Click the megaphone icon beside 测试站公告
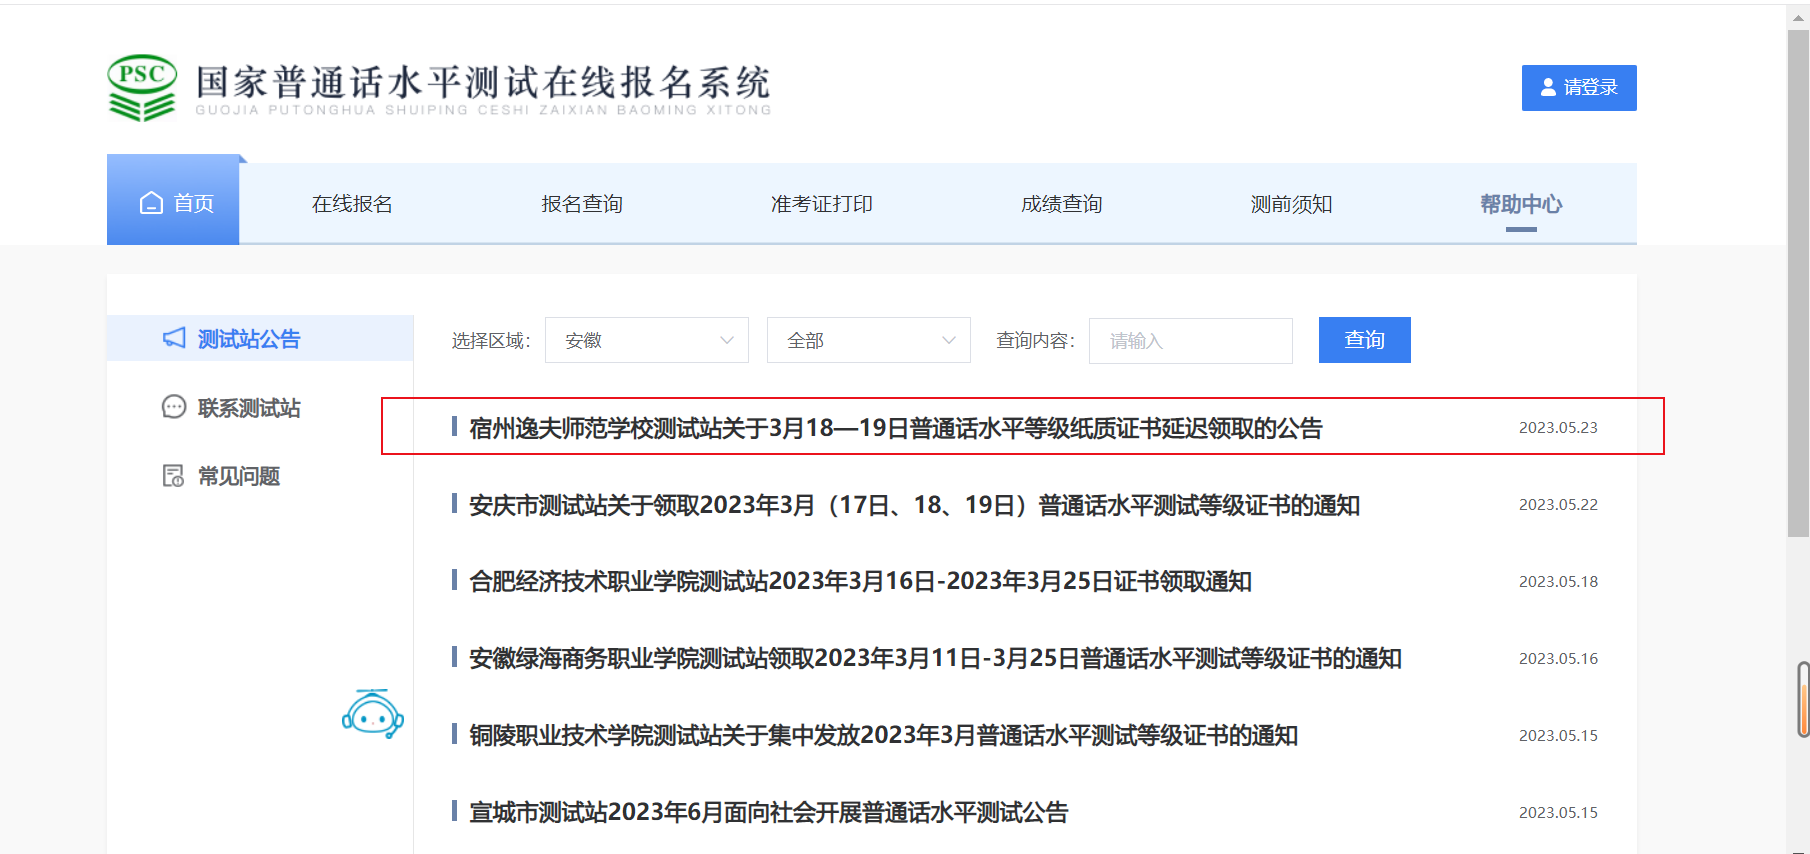The image size is (1810, 854). coord(174,338)
